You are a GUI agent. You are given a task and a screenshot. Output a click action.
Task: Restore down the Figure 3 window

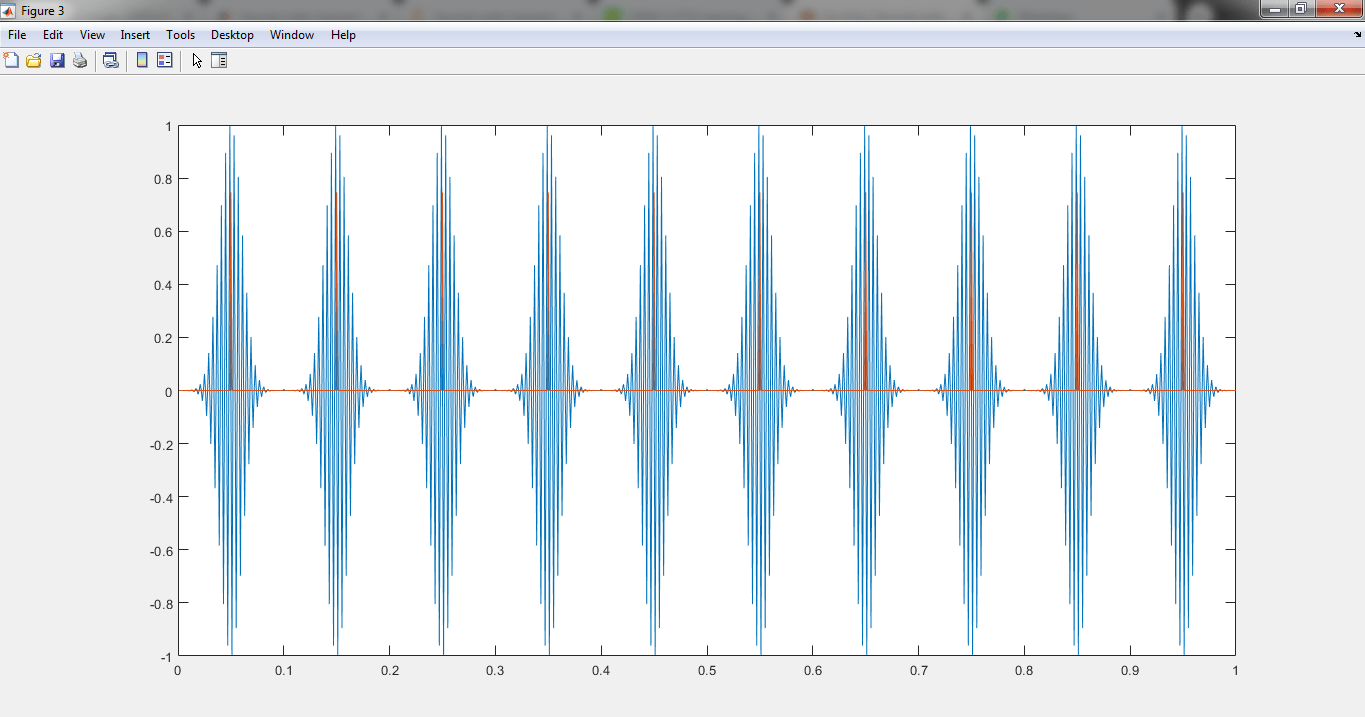(1300, 9)
